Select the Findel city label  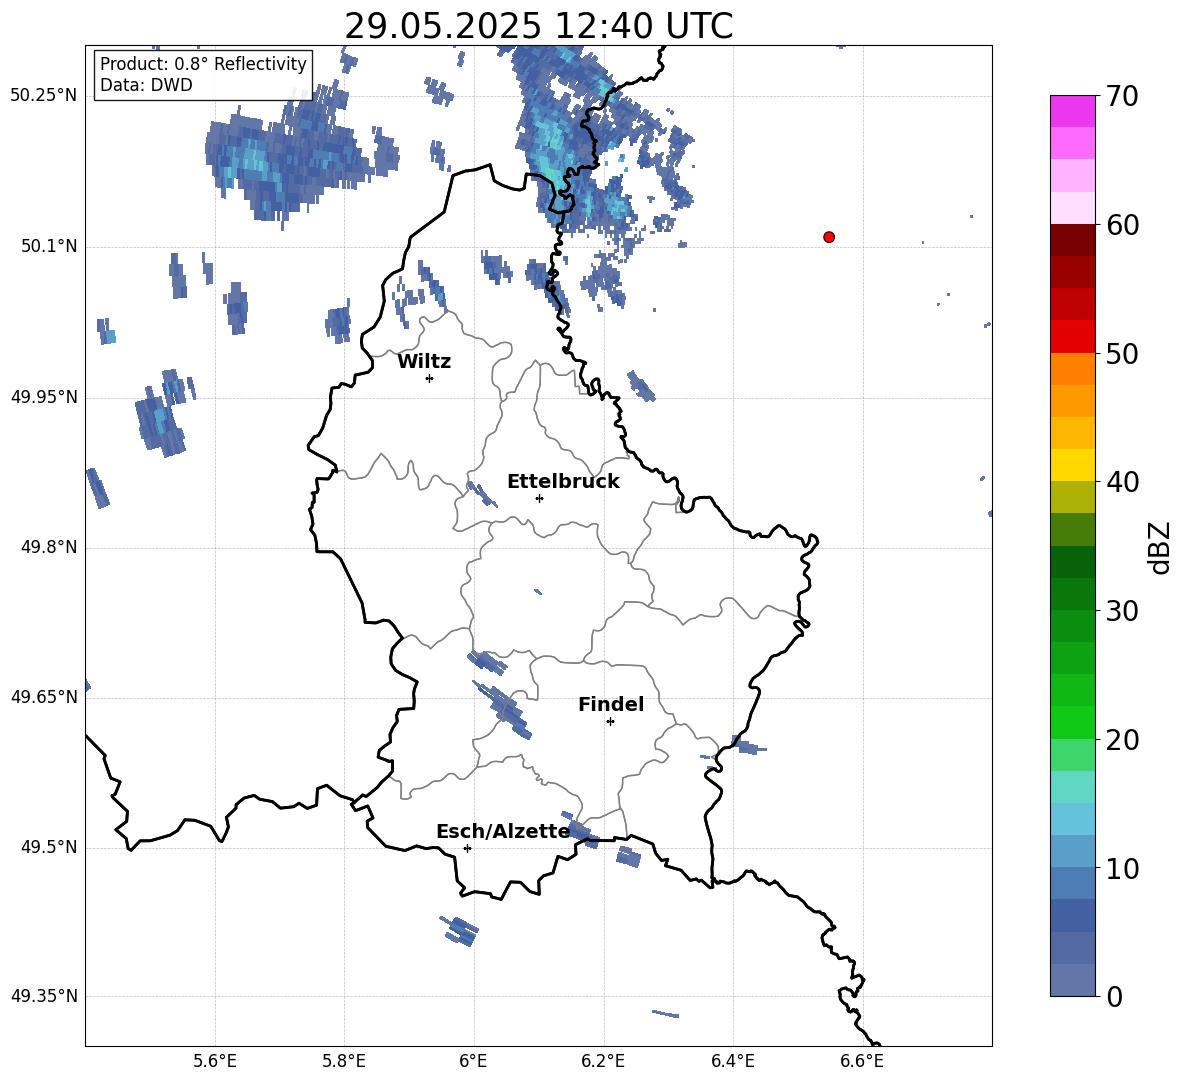611,704
